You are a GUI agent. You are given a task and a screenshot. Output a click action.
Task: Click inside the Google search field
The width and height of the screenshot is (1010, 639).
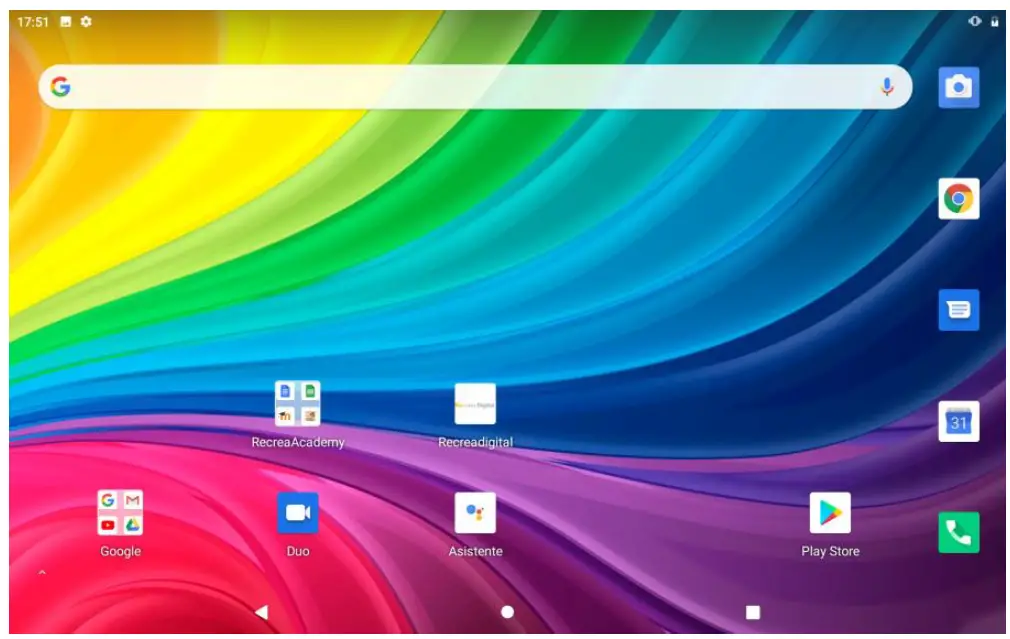tap(475, 87)
